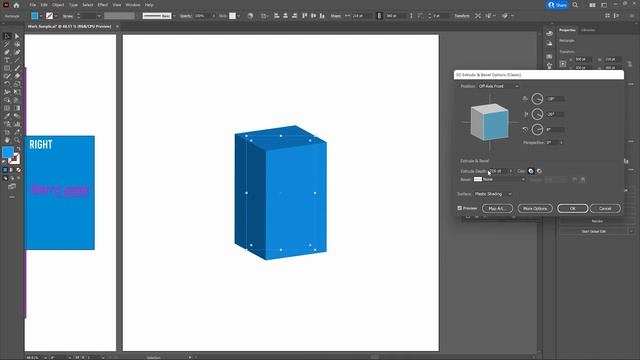Open the Bevel dropdown set to None
The image size is (640, 360).
(x=499, y=179)
